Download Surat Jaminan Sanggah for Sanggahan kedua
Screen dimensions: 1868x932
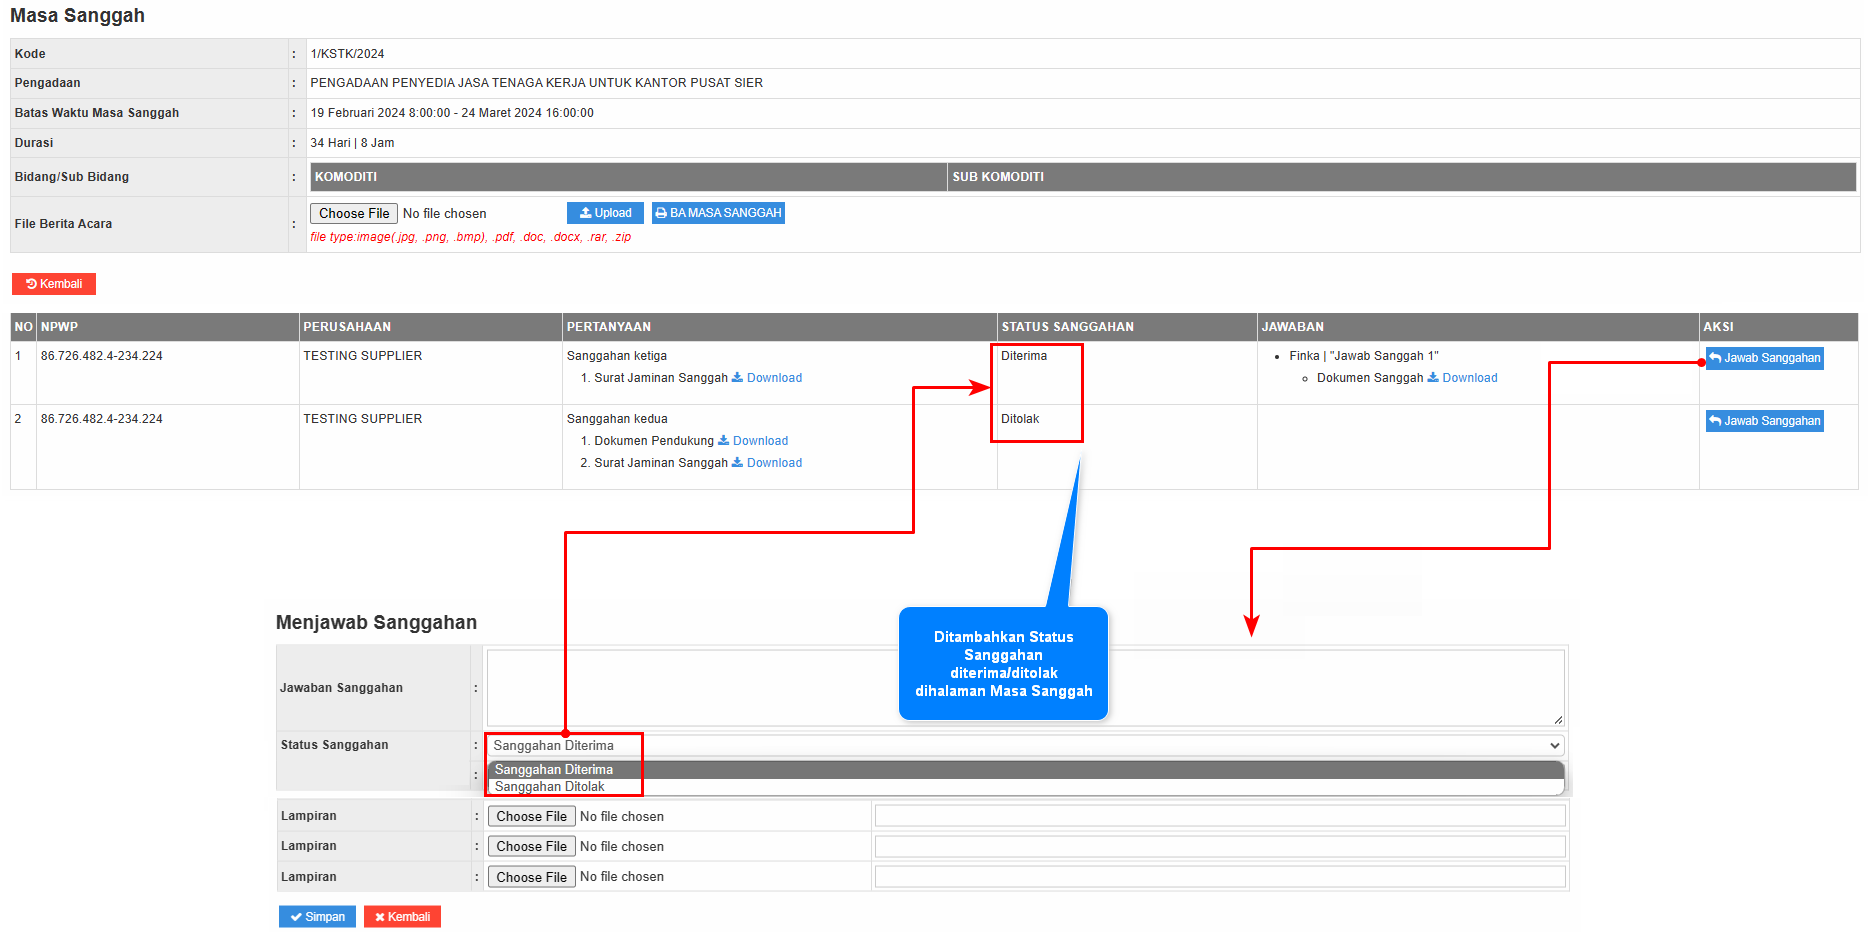(x=767, y=463)
